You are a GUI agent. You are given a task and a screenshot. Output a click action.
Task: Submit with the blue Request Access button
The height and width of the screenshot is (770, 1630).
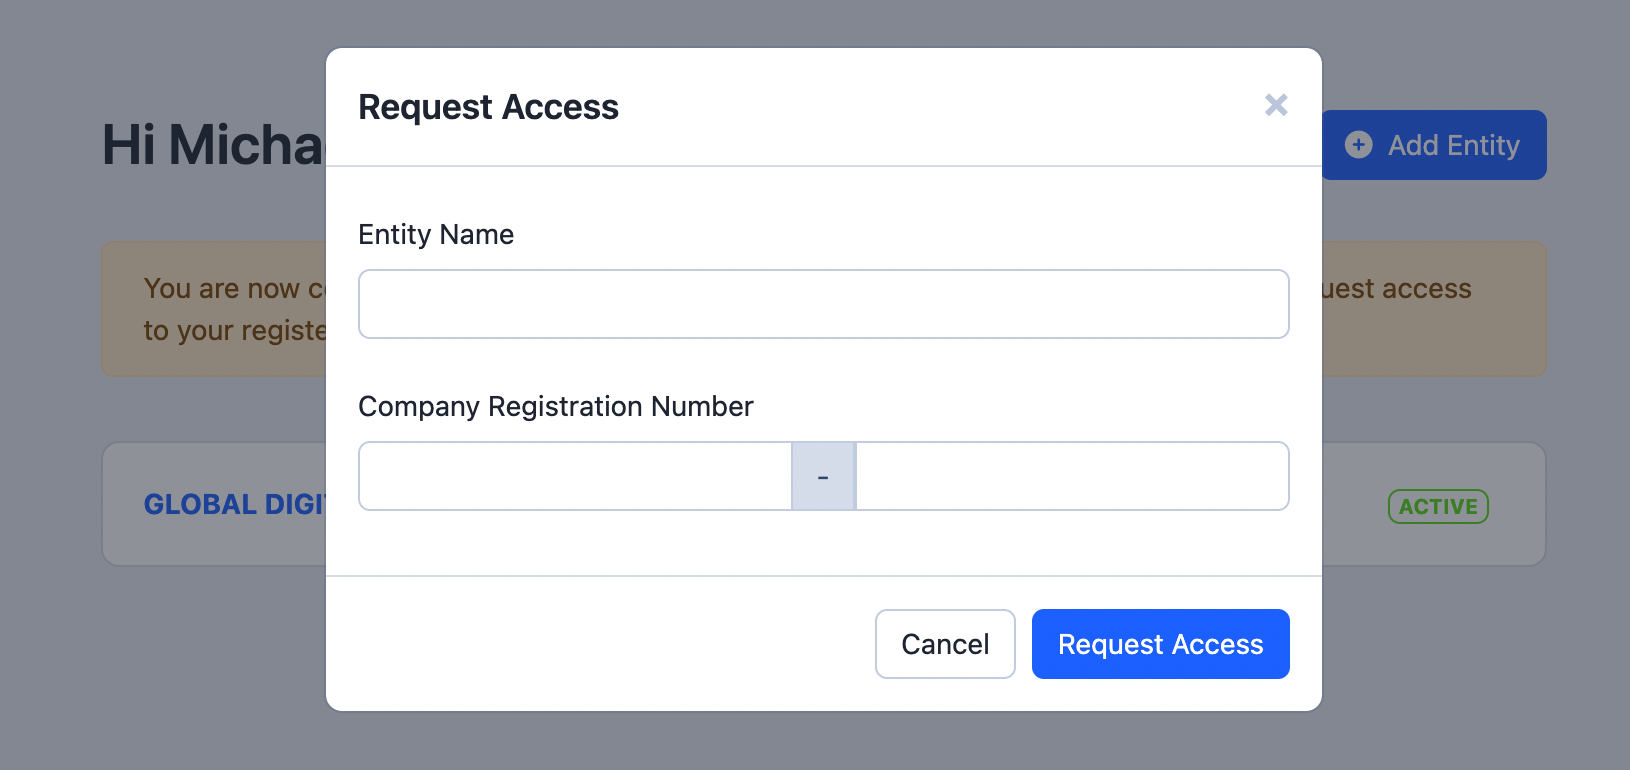(1160, 644)
